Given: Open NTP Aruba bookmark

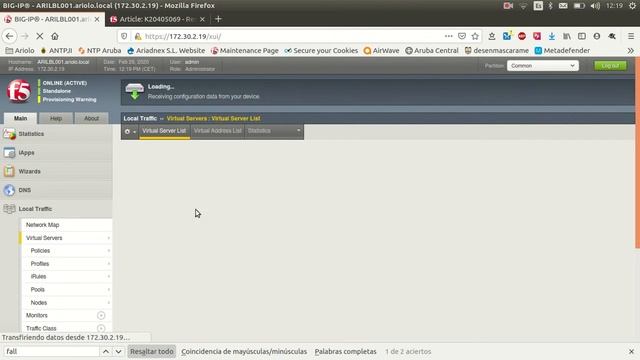Looking at the screenshot, I should tap(100, 51).
